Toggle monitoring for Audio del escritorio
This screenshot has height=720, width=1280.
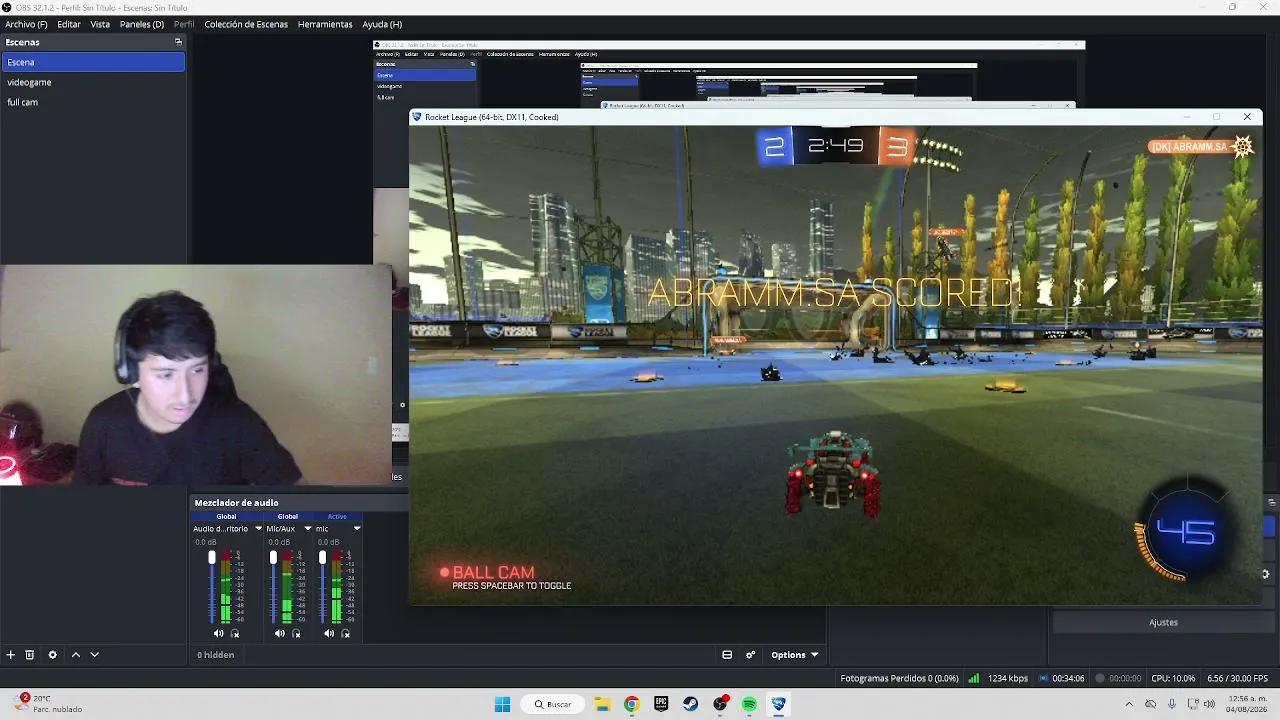coord(235,634)
